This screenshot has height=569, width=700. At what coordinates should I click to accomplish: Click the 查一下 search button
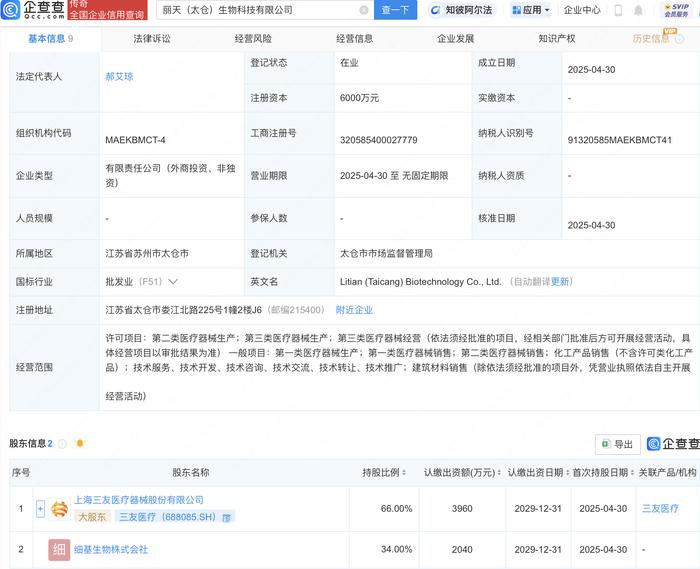click(395, 10)
